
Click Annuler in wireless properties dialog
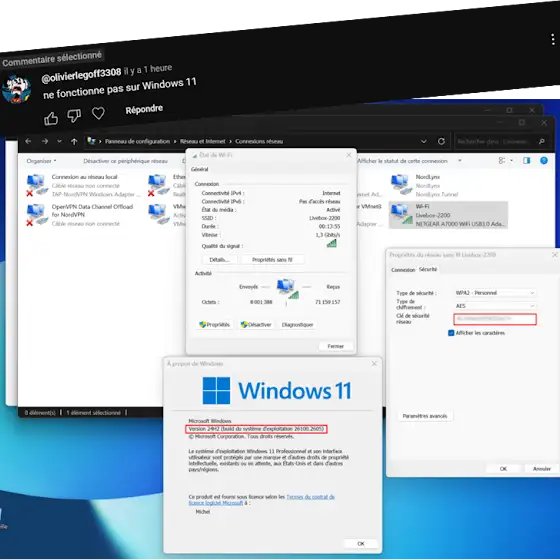pos(541,469)
